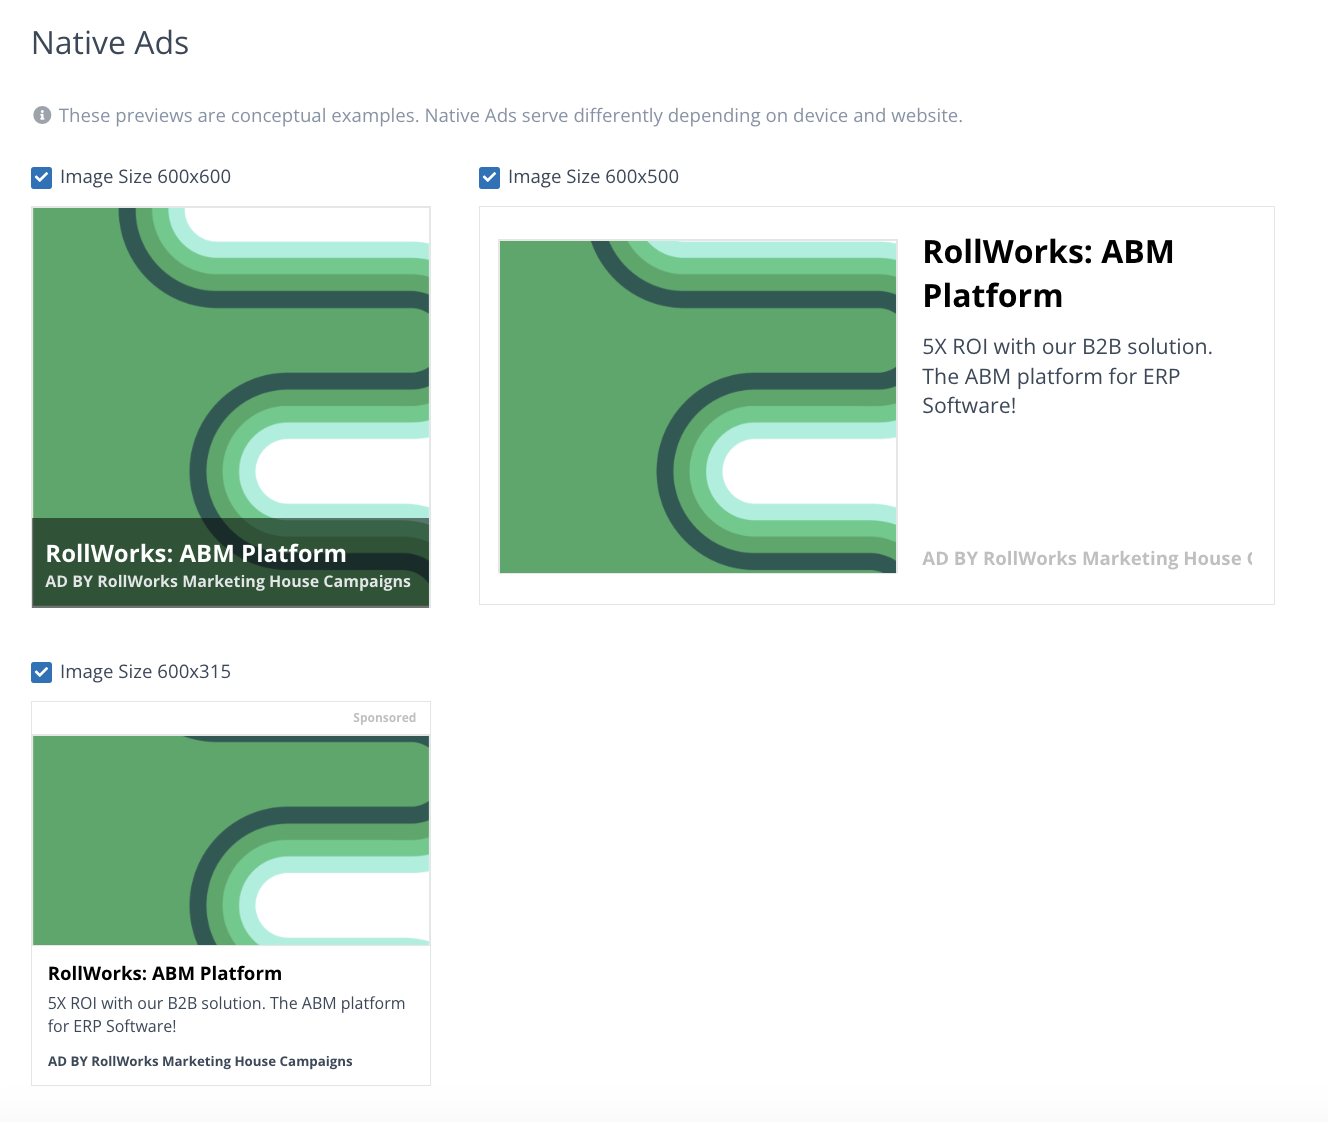
Task: Click the conceptual examples notice text
Action: pyautogui.click(x=510, y=116)
